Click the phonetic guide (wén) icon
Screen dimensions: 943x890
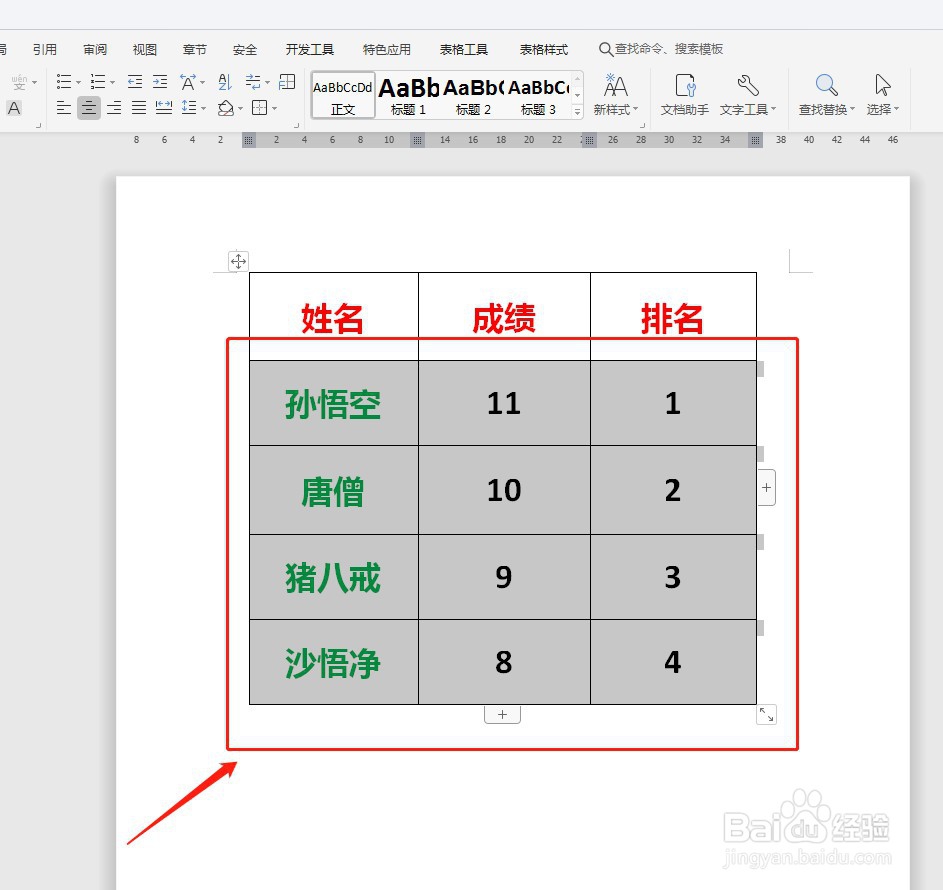click(19, 81)
